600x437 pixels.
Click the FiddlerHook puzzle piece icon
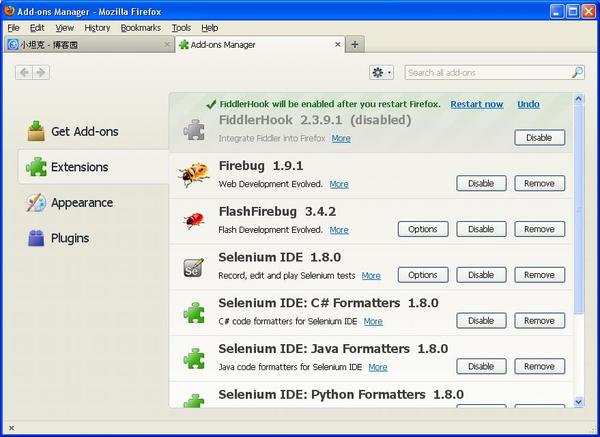[193, 129]
